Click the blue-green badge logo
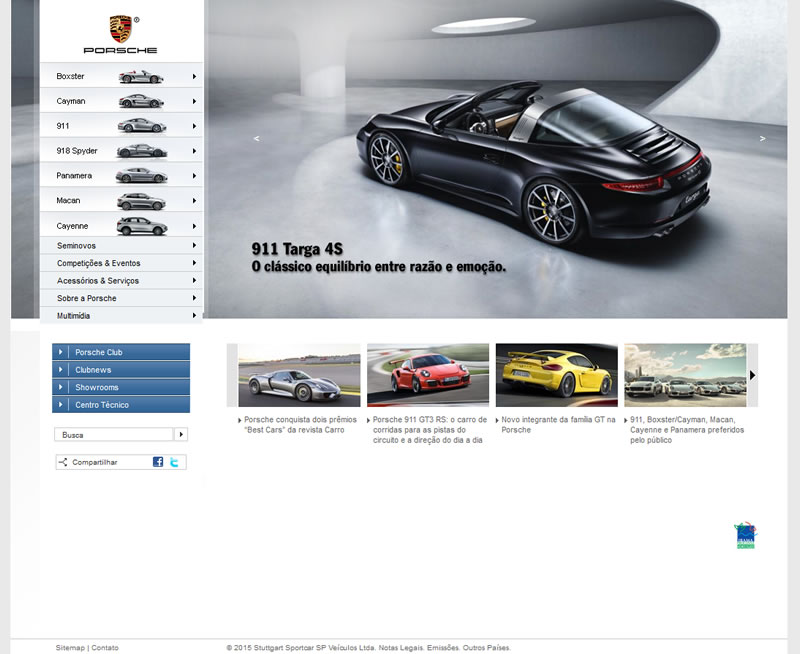Image resolution: width=800 pixels, height=654 pixels. tap(745, 536)
